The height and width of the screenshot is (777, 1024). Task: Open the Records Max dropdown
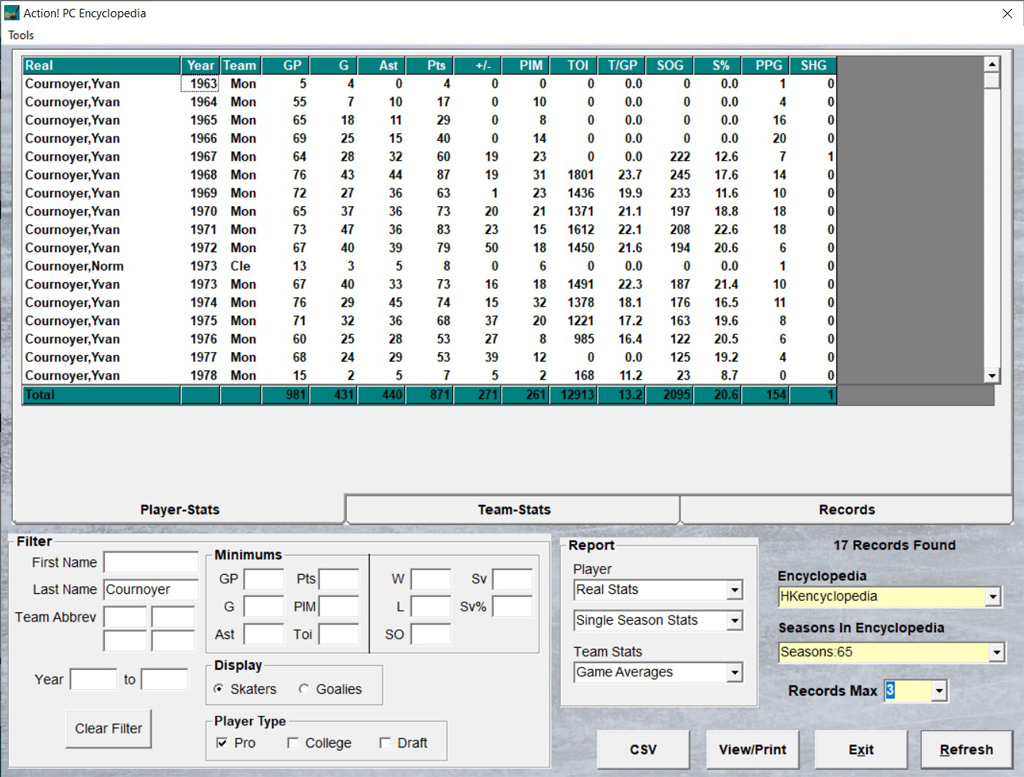coord(937,691)
